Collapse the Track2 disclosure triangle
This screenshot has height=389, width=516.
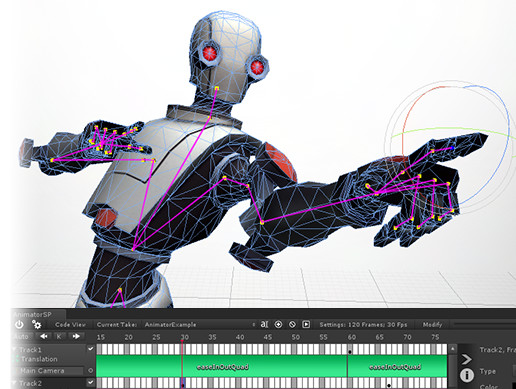pyautogui.click(x=15, y=383)
